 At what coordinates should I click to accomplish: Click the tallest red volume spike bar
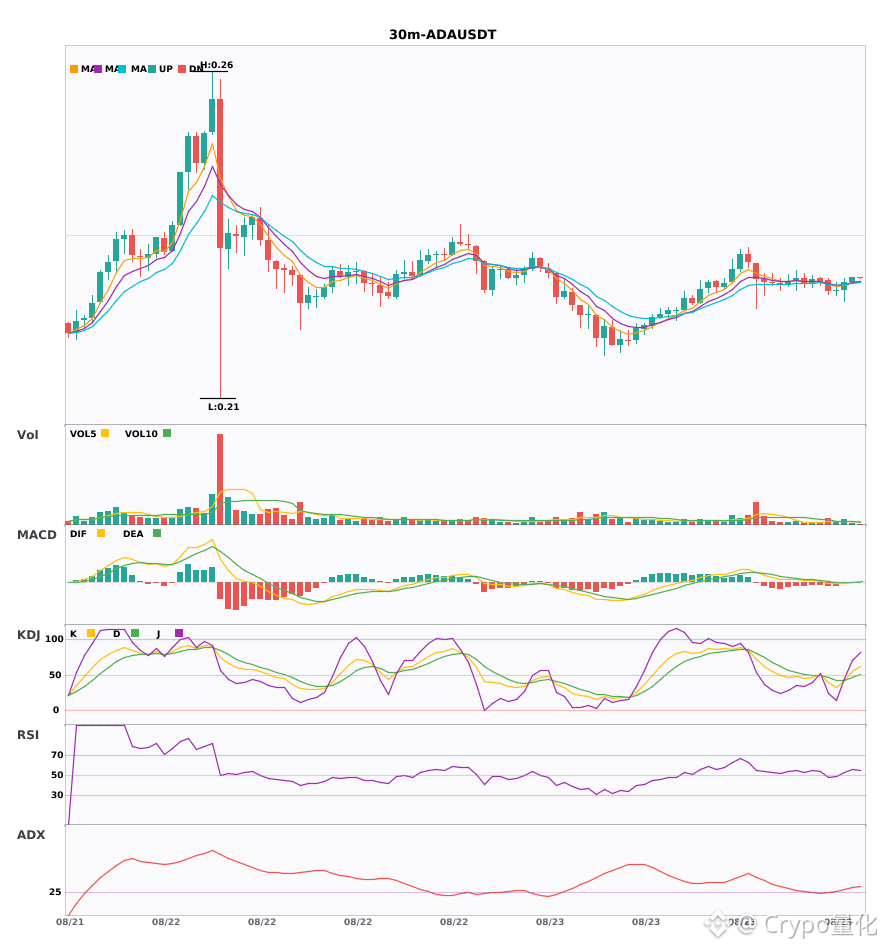[x=220, y=479]
